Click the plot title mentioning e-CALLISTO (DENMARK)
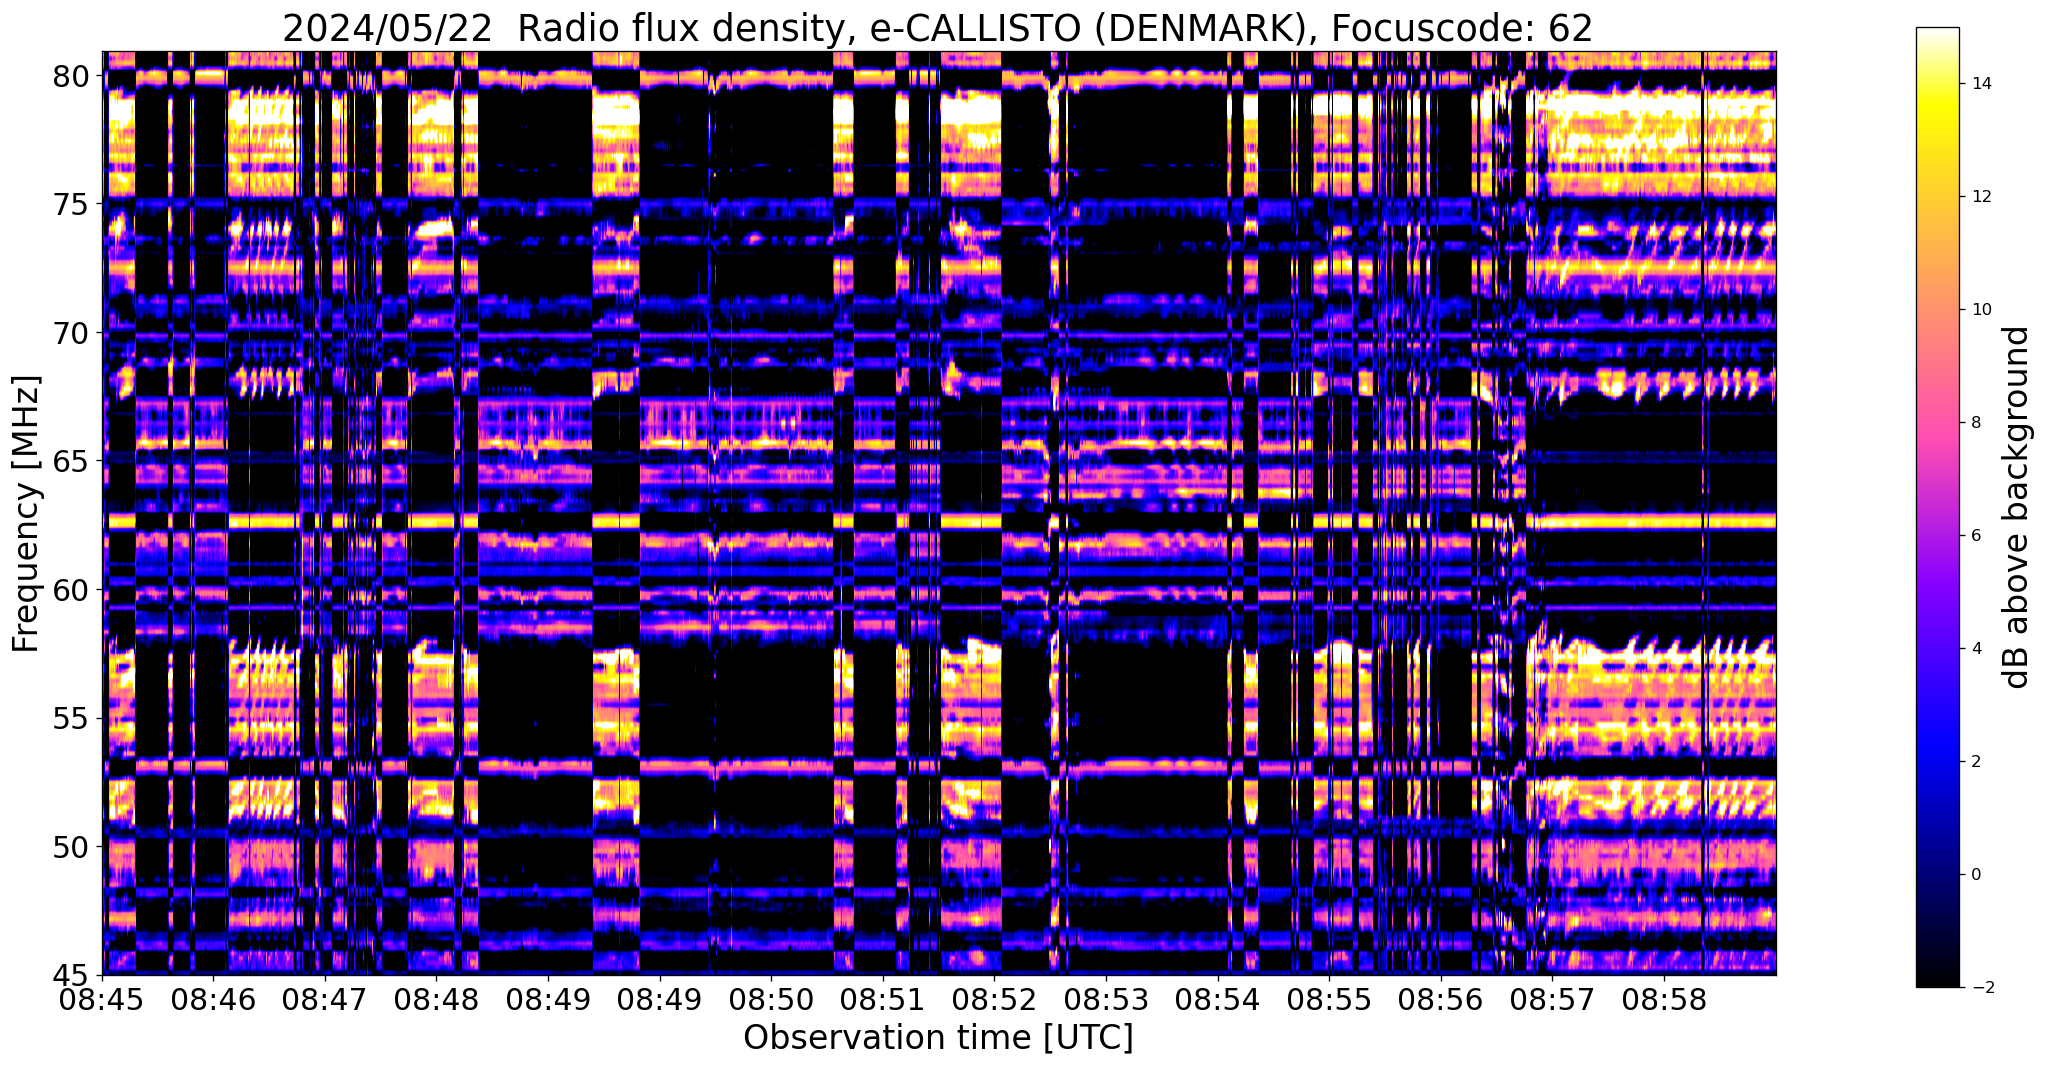Screen dimensions: 2047x1067 point(938,28)
